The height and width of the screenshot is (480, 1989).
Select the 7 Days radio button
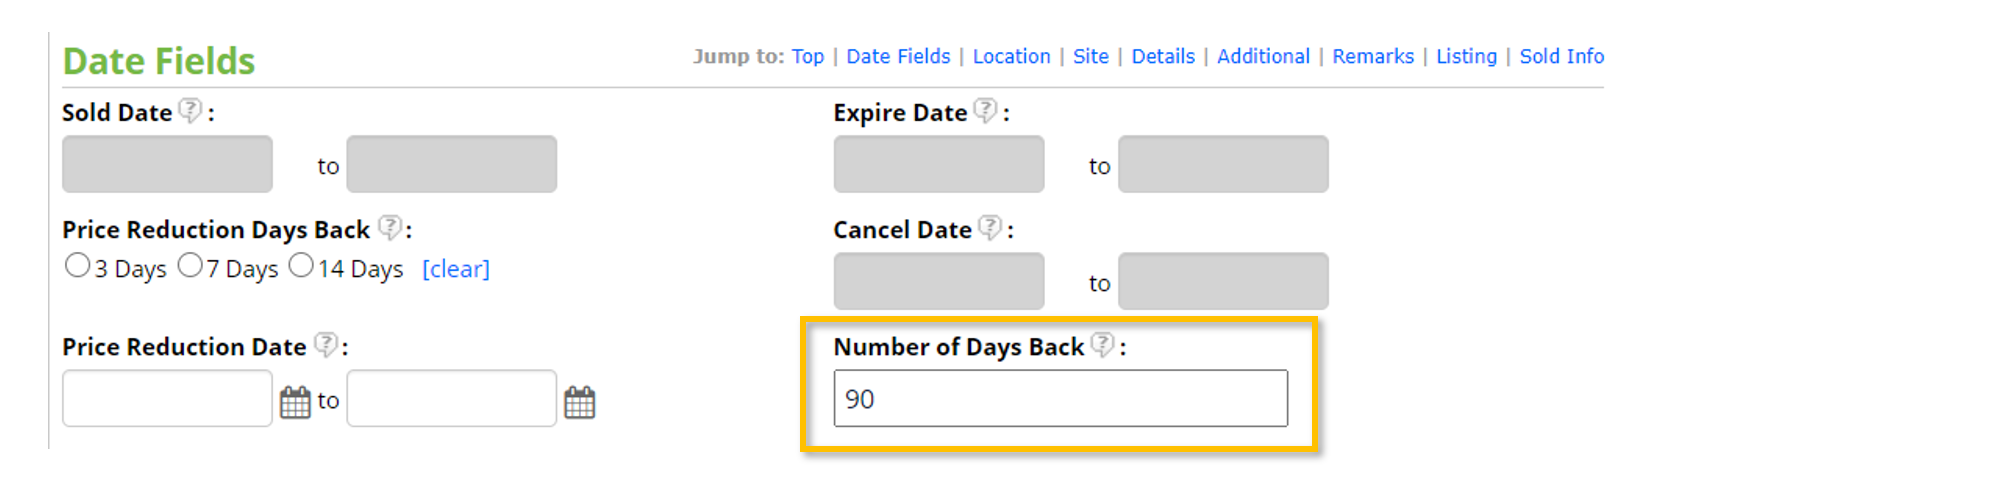coord(190,266)
